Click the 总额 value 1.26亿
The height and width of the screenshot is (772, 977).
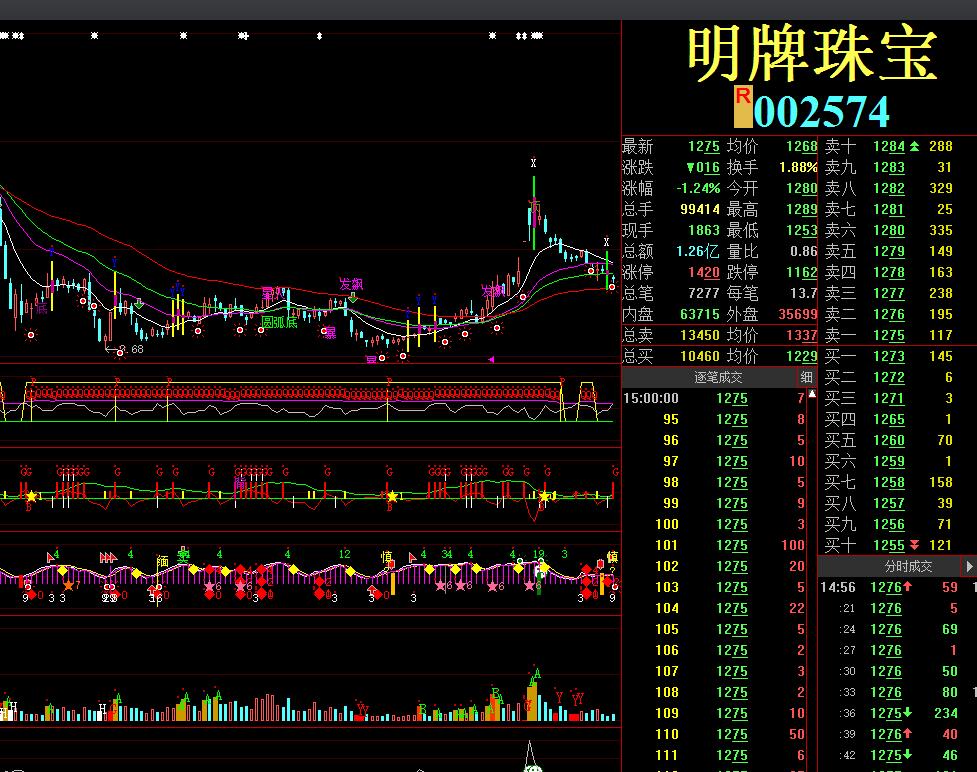(698, 251)
